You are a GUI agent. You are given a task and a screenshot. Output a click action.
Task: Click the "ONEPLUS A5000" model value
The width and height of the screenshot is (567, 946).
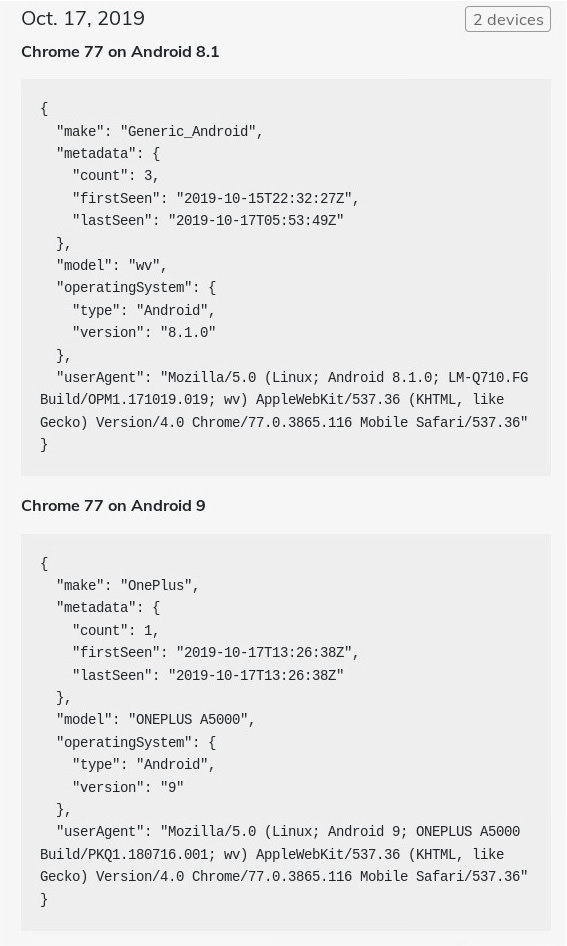(188, 719)
